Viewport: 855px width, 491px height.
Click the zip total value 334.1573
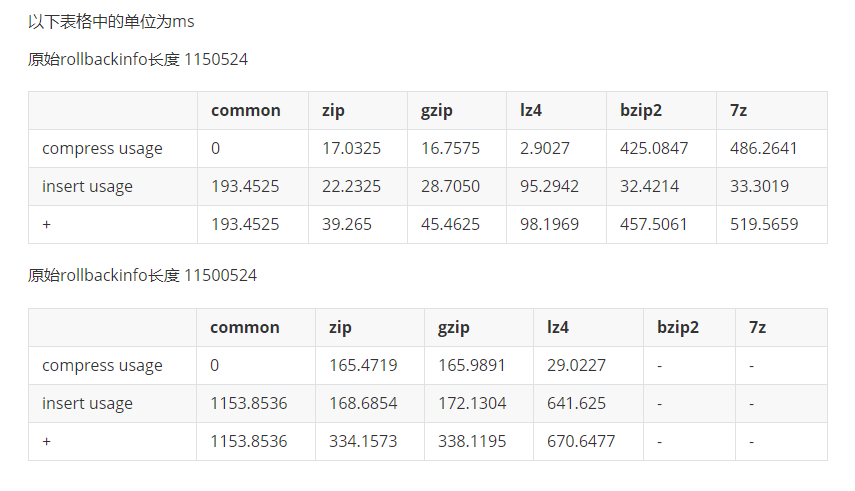pos(363,442)
